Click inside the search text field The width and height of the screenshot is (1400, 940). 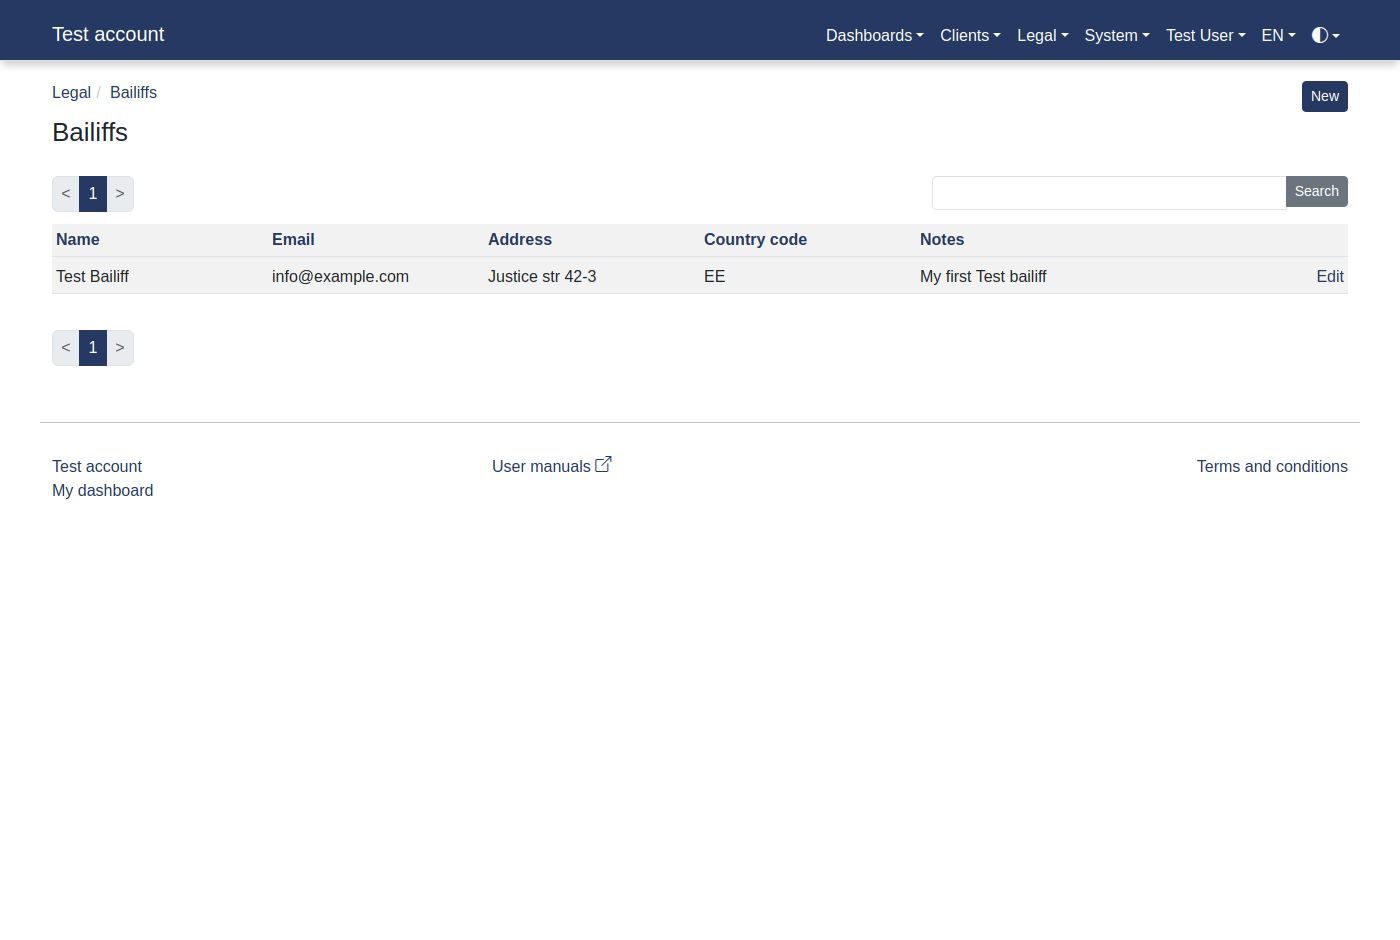[x=1107, y=192]
